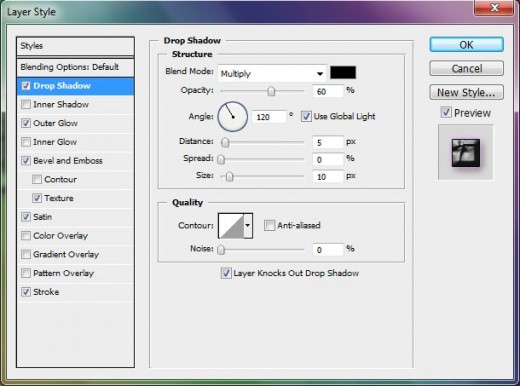Close the Layer Style dialog
The image size is (520, 386).
point(494,7)
